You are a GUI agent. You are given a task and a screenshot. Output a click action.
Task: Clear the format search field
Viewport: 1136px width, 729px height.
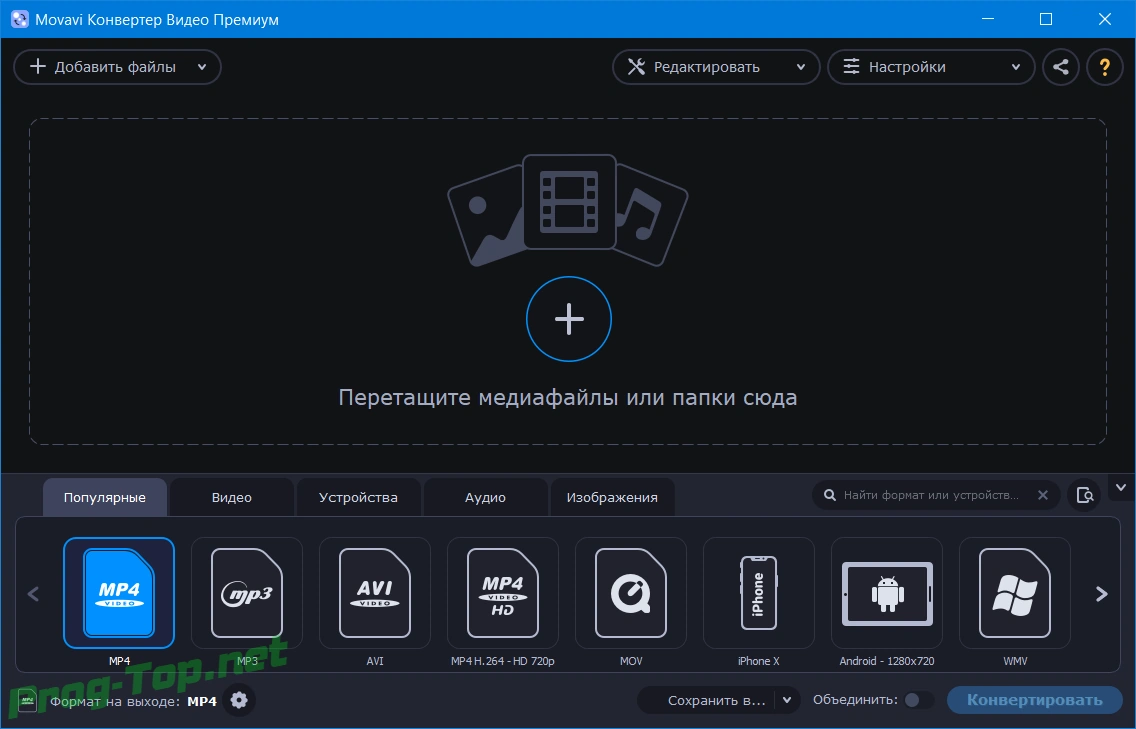point(1043,495)
